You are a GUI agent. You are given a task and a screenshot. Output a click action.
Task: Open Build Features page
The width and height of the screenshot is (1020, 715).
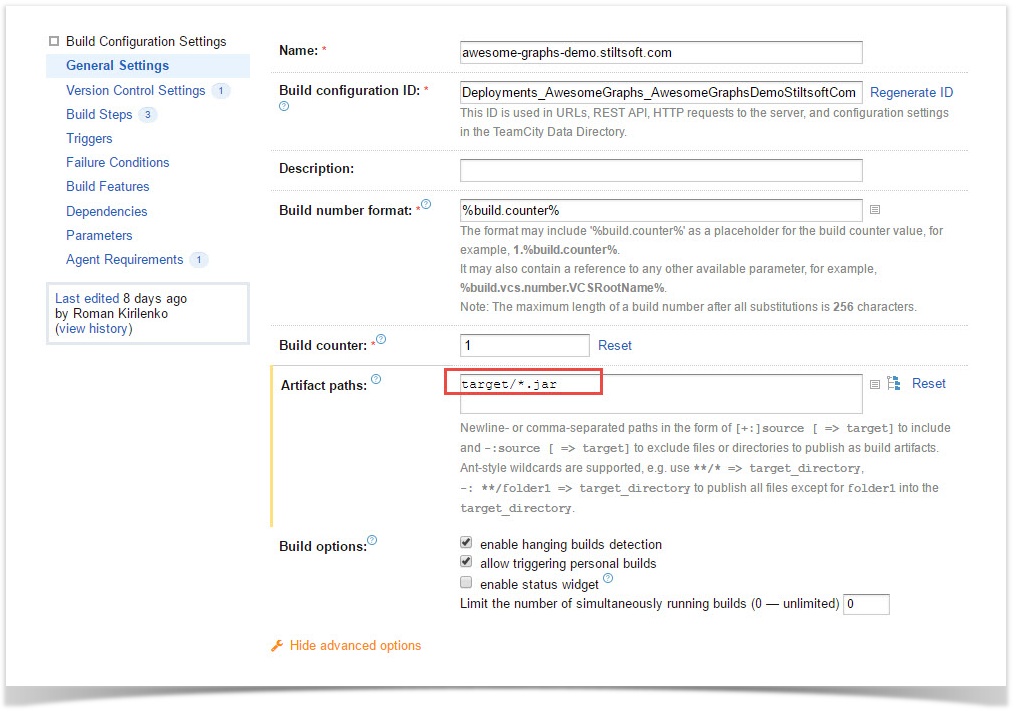[107, 187]
